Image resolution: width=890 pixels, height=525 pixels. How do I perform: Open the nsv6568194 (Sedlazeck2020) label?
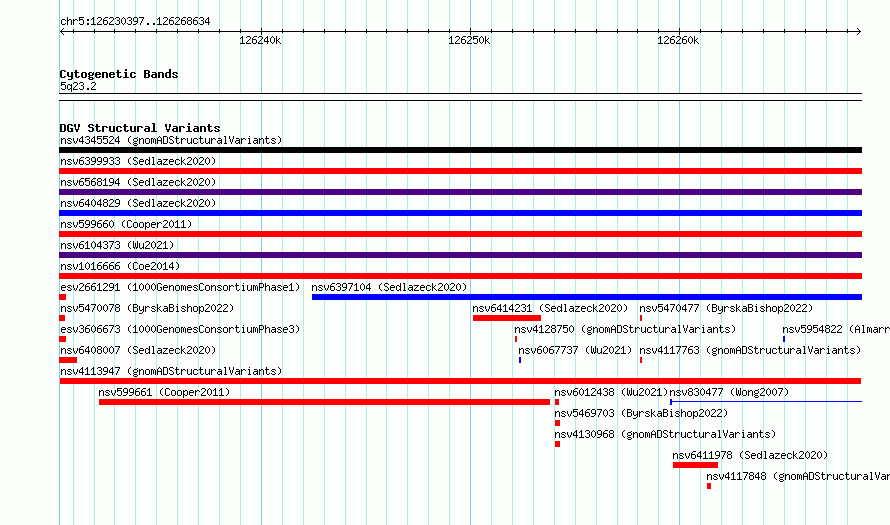[138, 182]
